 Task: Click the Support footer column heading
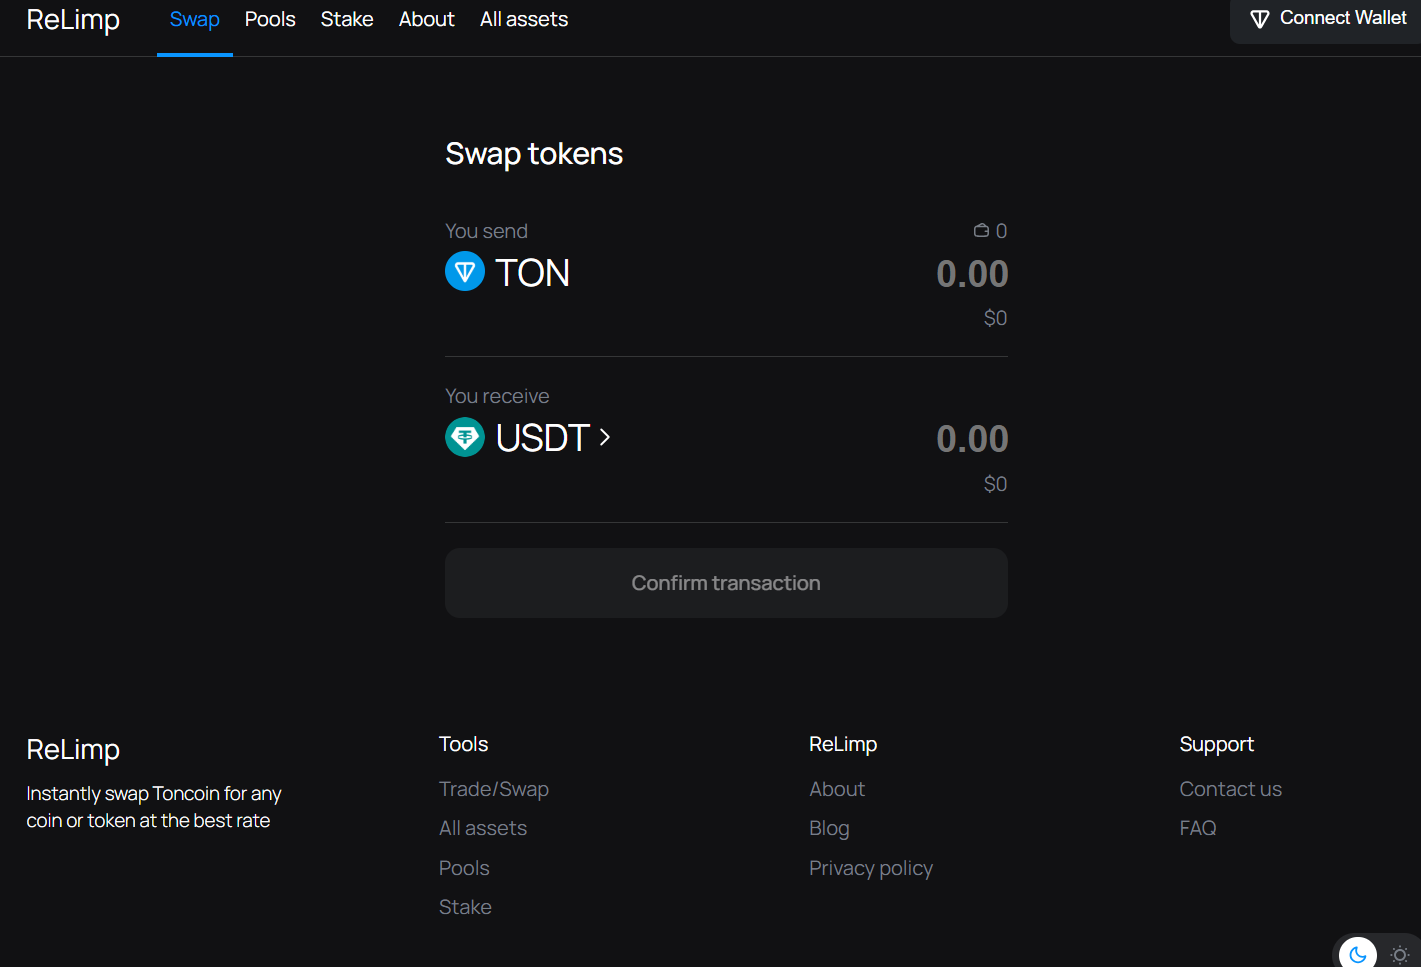tap(1216, 744)
